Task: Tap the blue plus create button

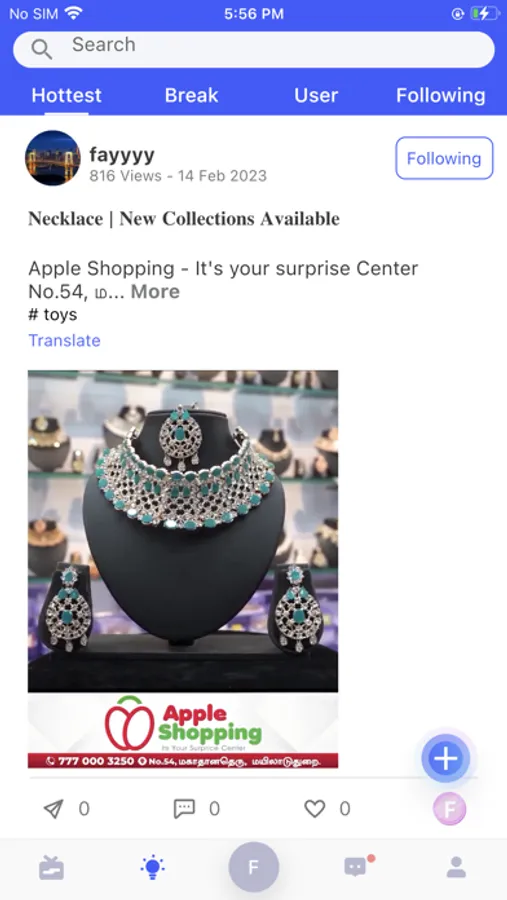Action: coord(446,759)
